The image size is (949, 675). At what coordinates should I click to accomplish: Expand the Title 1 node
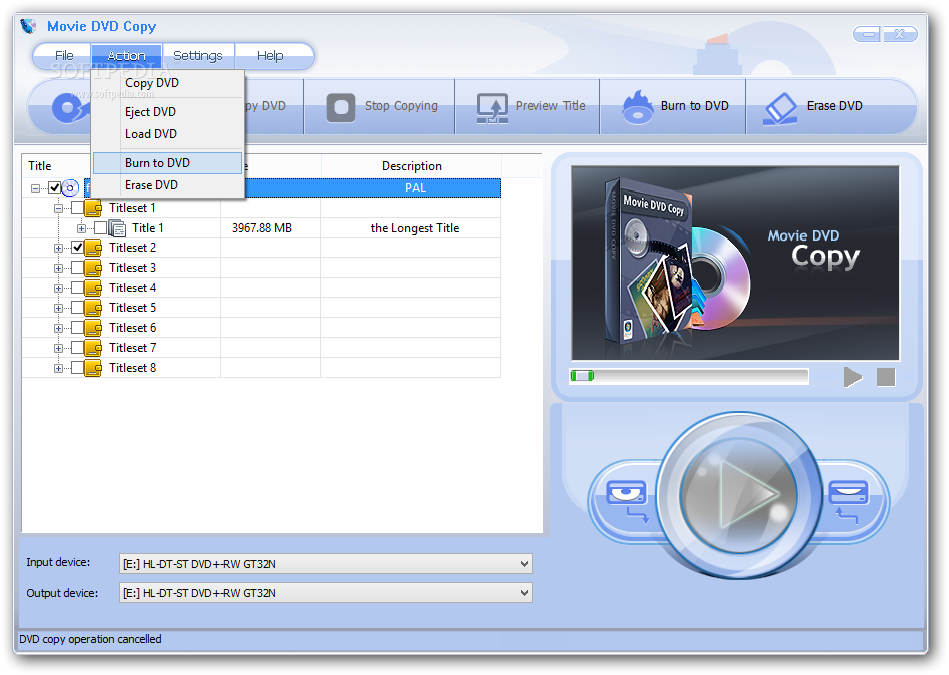coord(81,228)
